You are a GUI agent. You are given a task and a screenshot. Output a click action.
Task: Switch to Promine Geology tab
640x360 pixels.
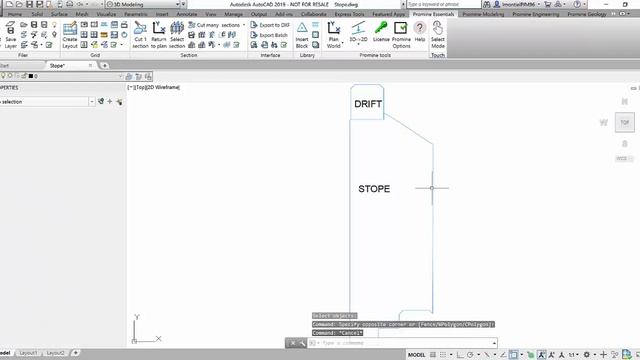click(x=587, y=14)
